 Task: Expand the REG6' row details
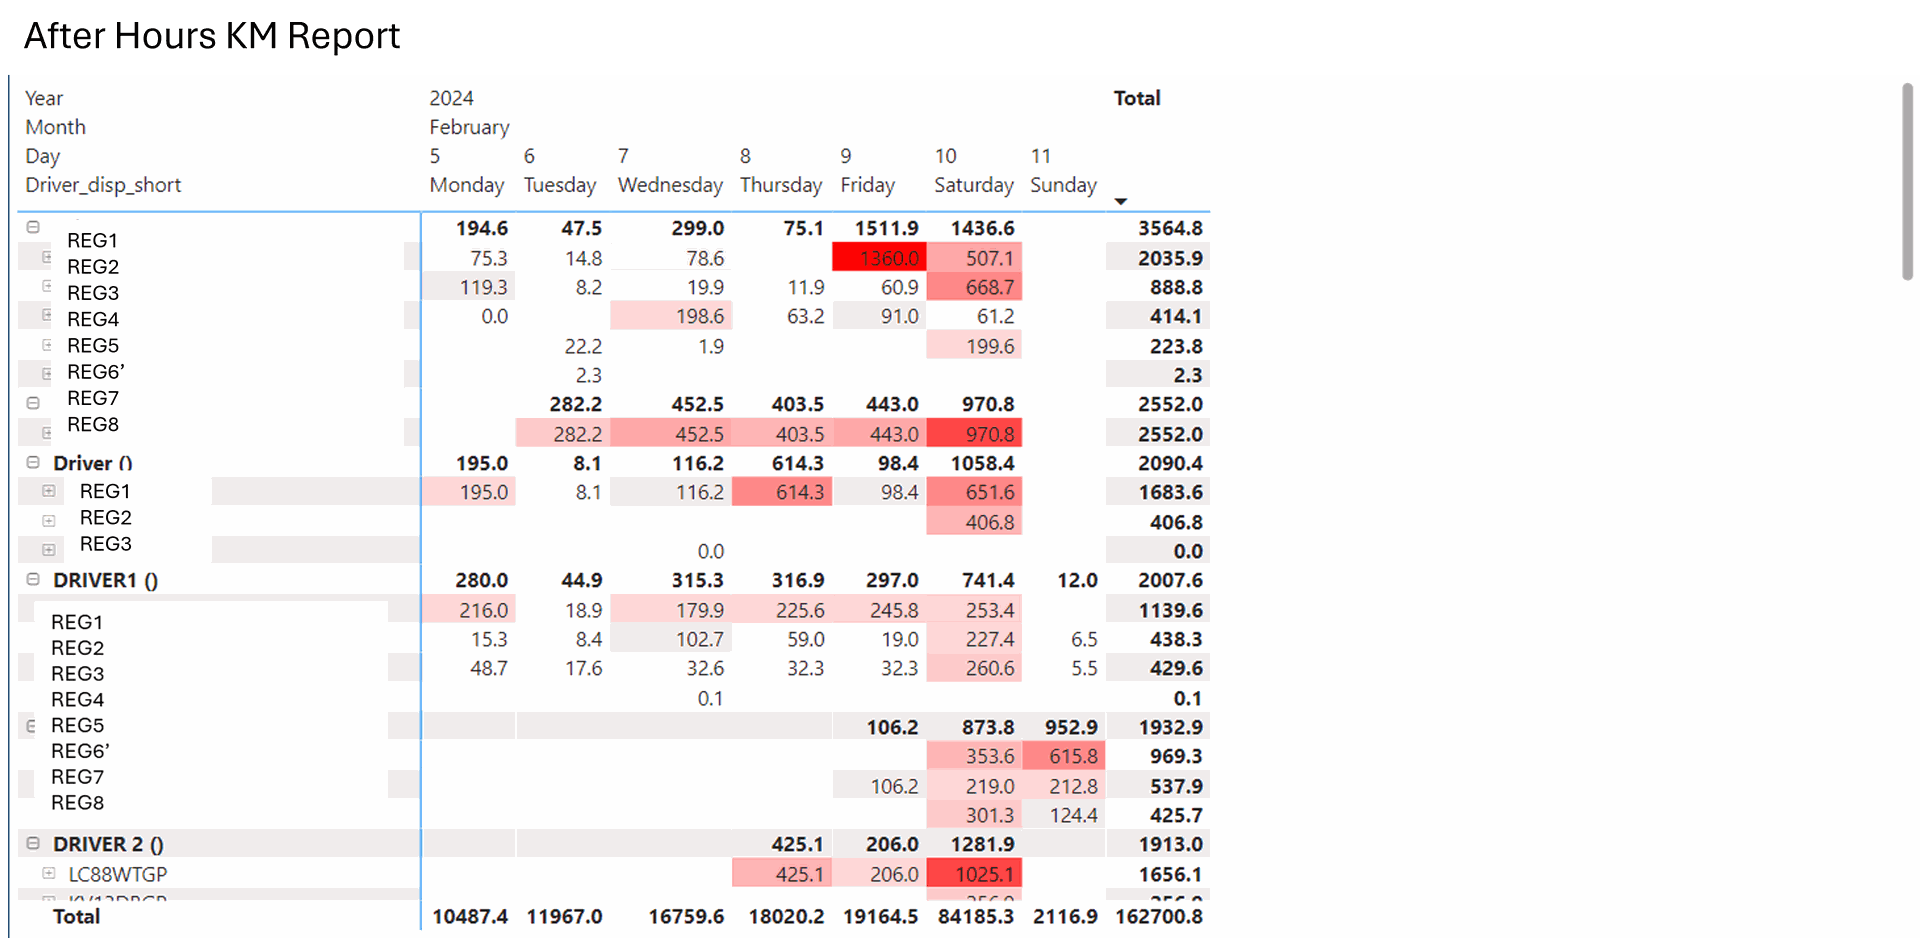pos(49,372)
